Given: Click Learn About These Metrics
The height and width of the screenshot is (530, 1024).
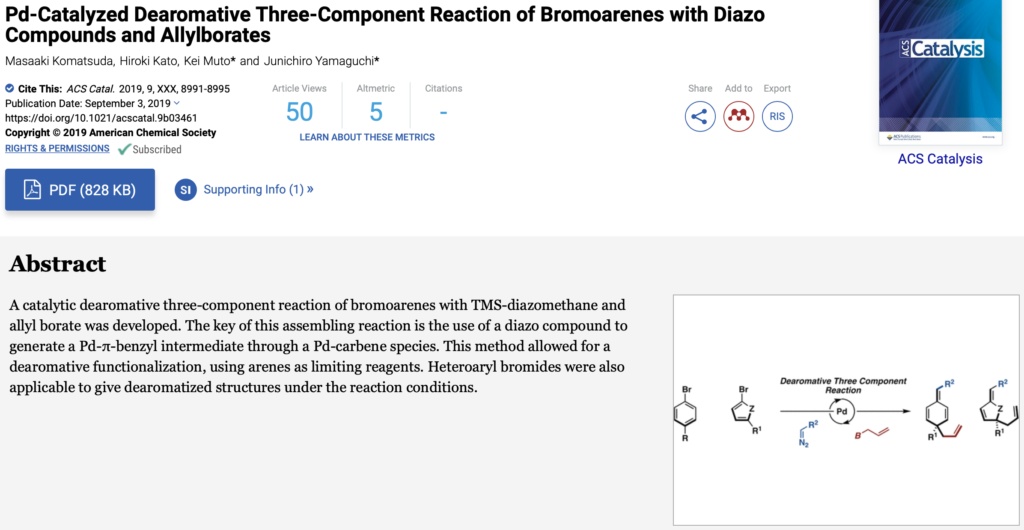Looking at the screenshot, I should click(x=367, y=137).
